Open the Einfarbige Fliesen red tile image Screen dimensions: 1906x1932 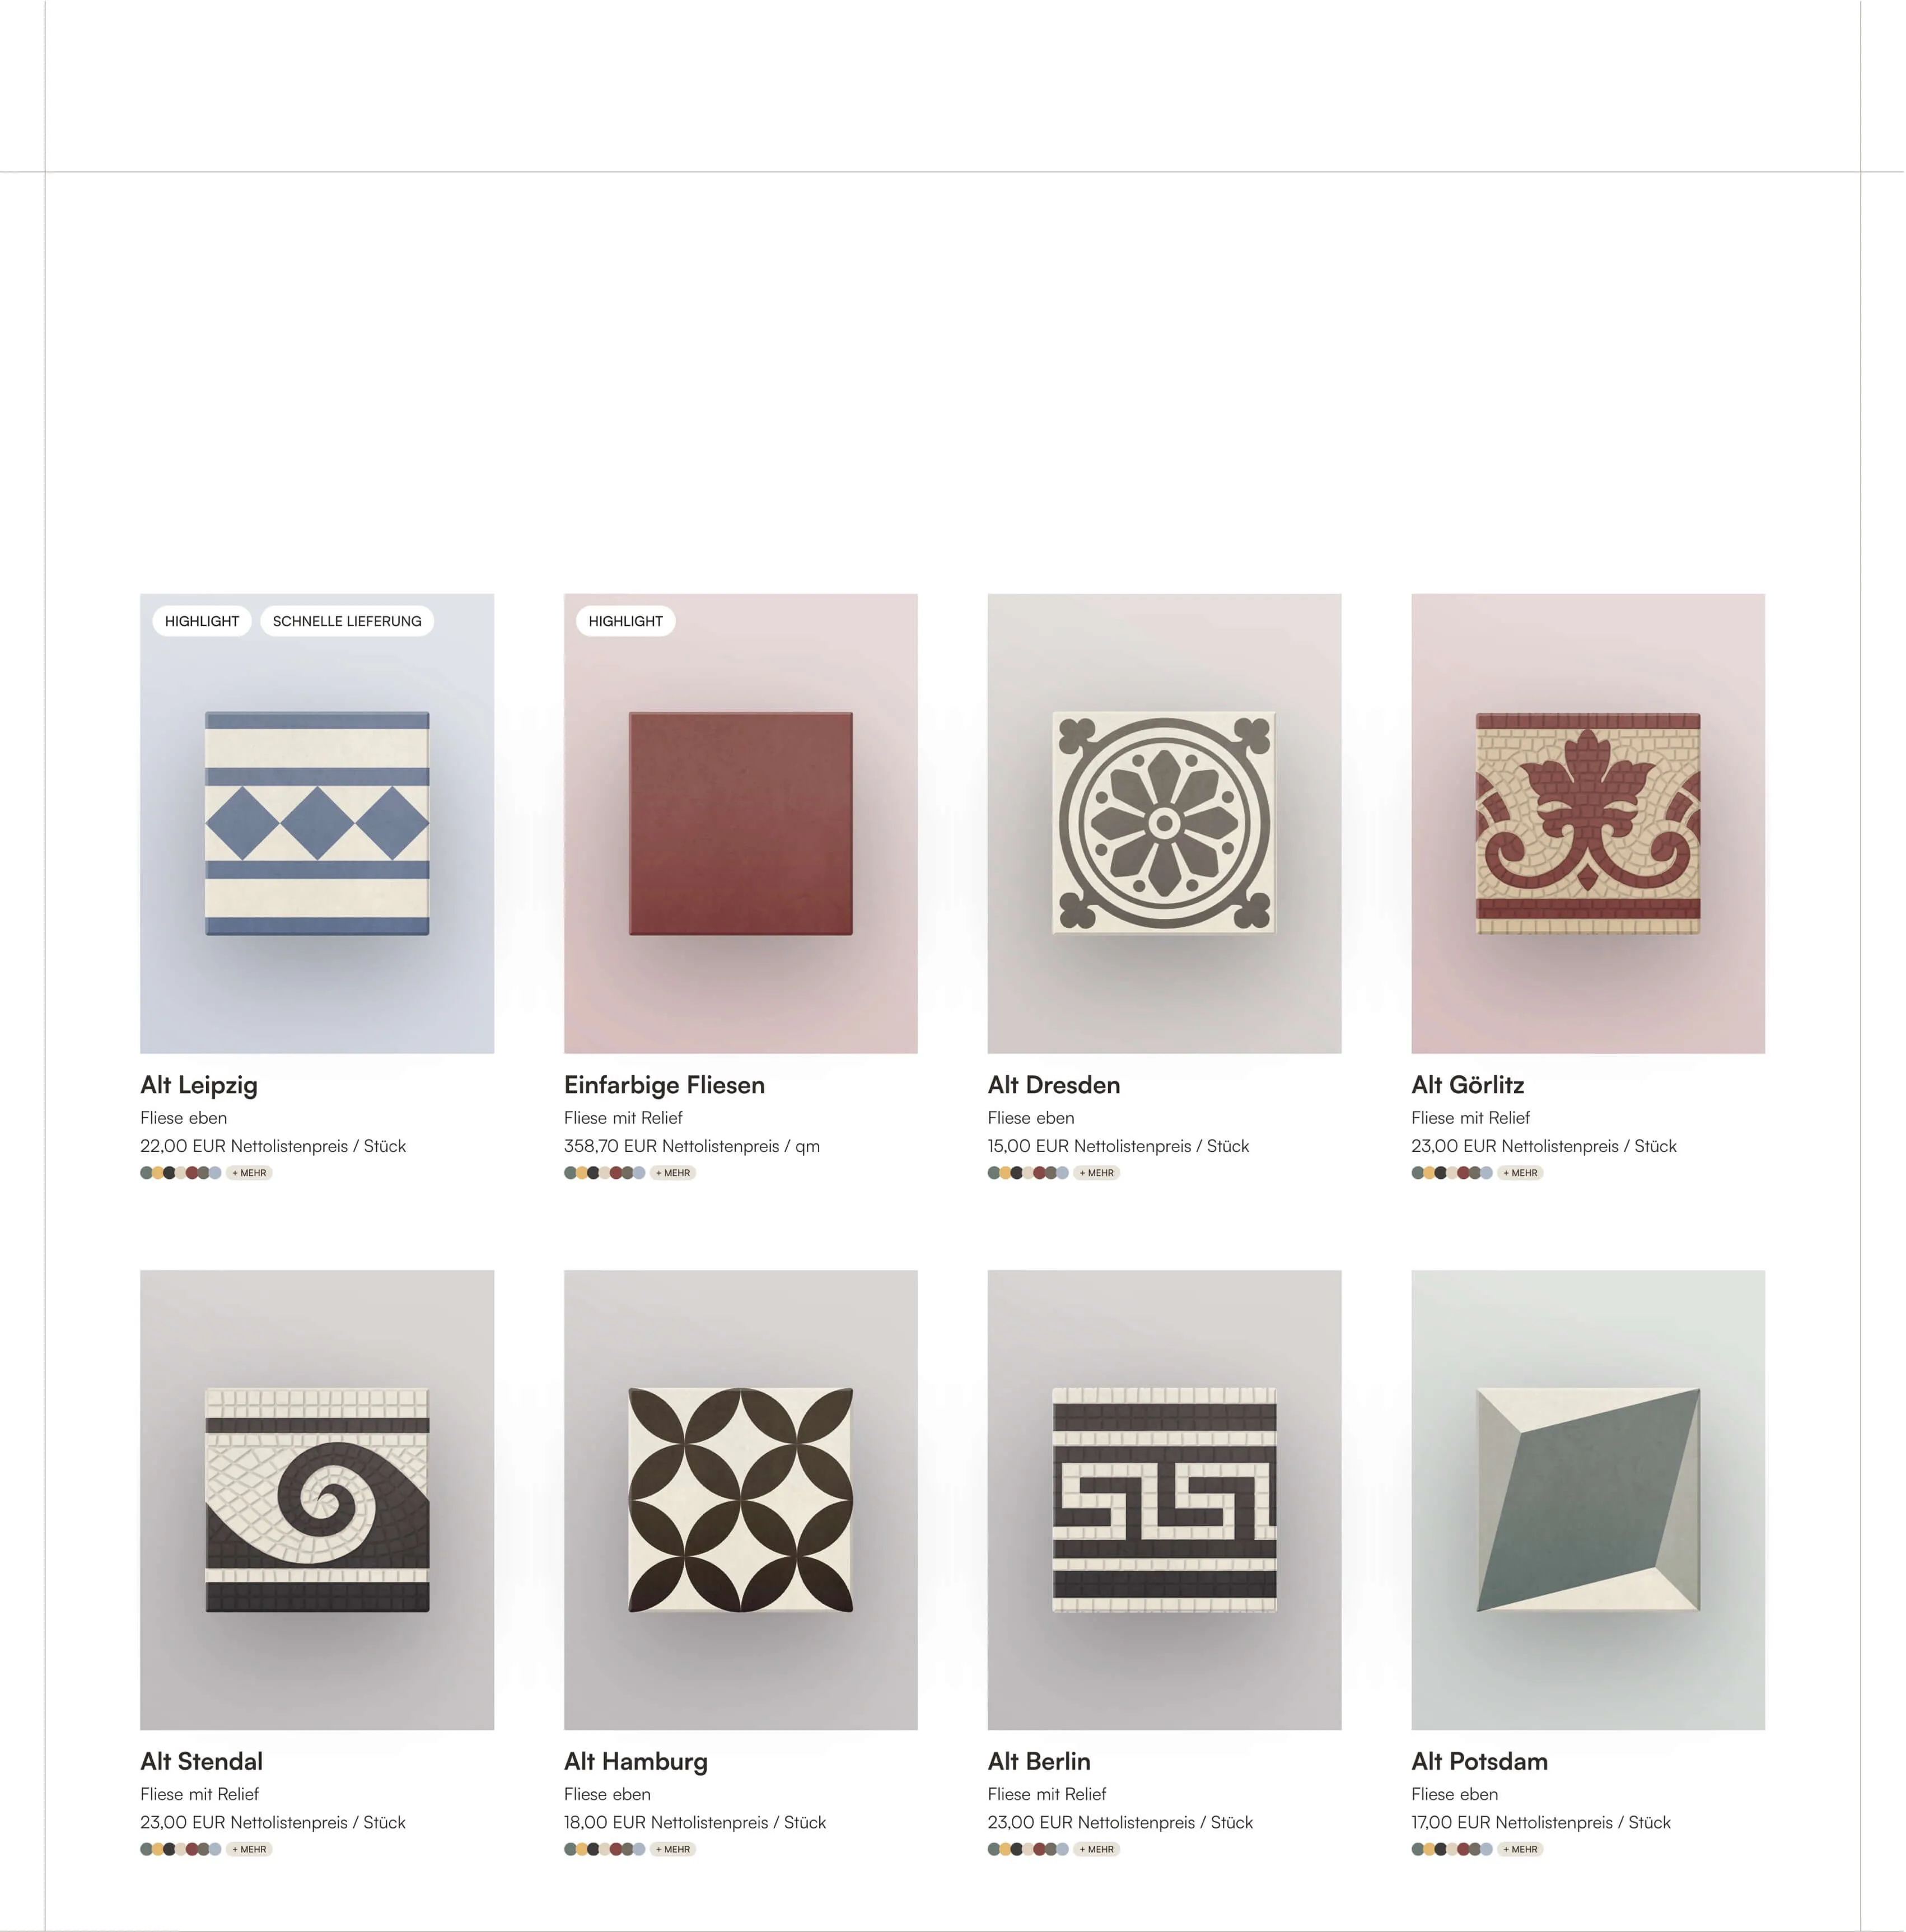coord(740,823)
